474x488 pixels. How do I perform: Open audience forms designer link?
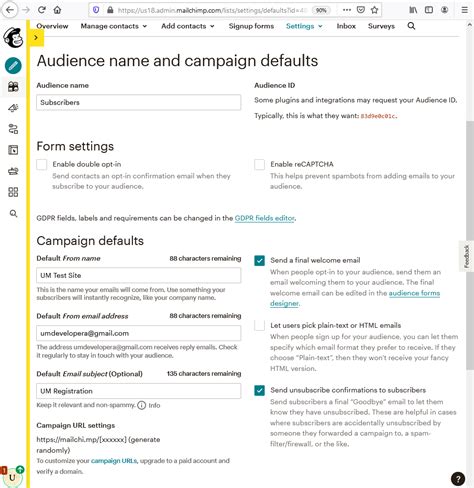click(x=414, y=293)
